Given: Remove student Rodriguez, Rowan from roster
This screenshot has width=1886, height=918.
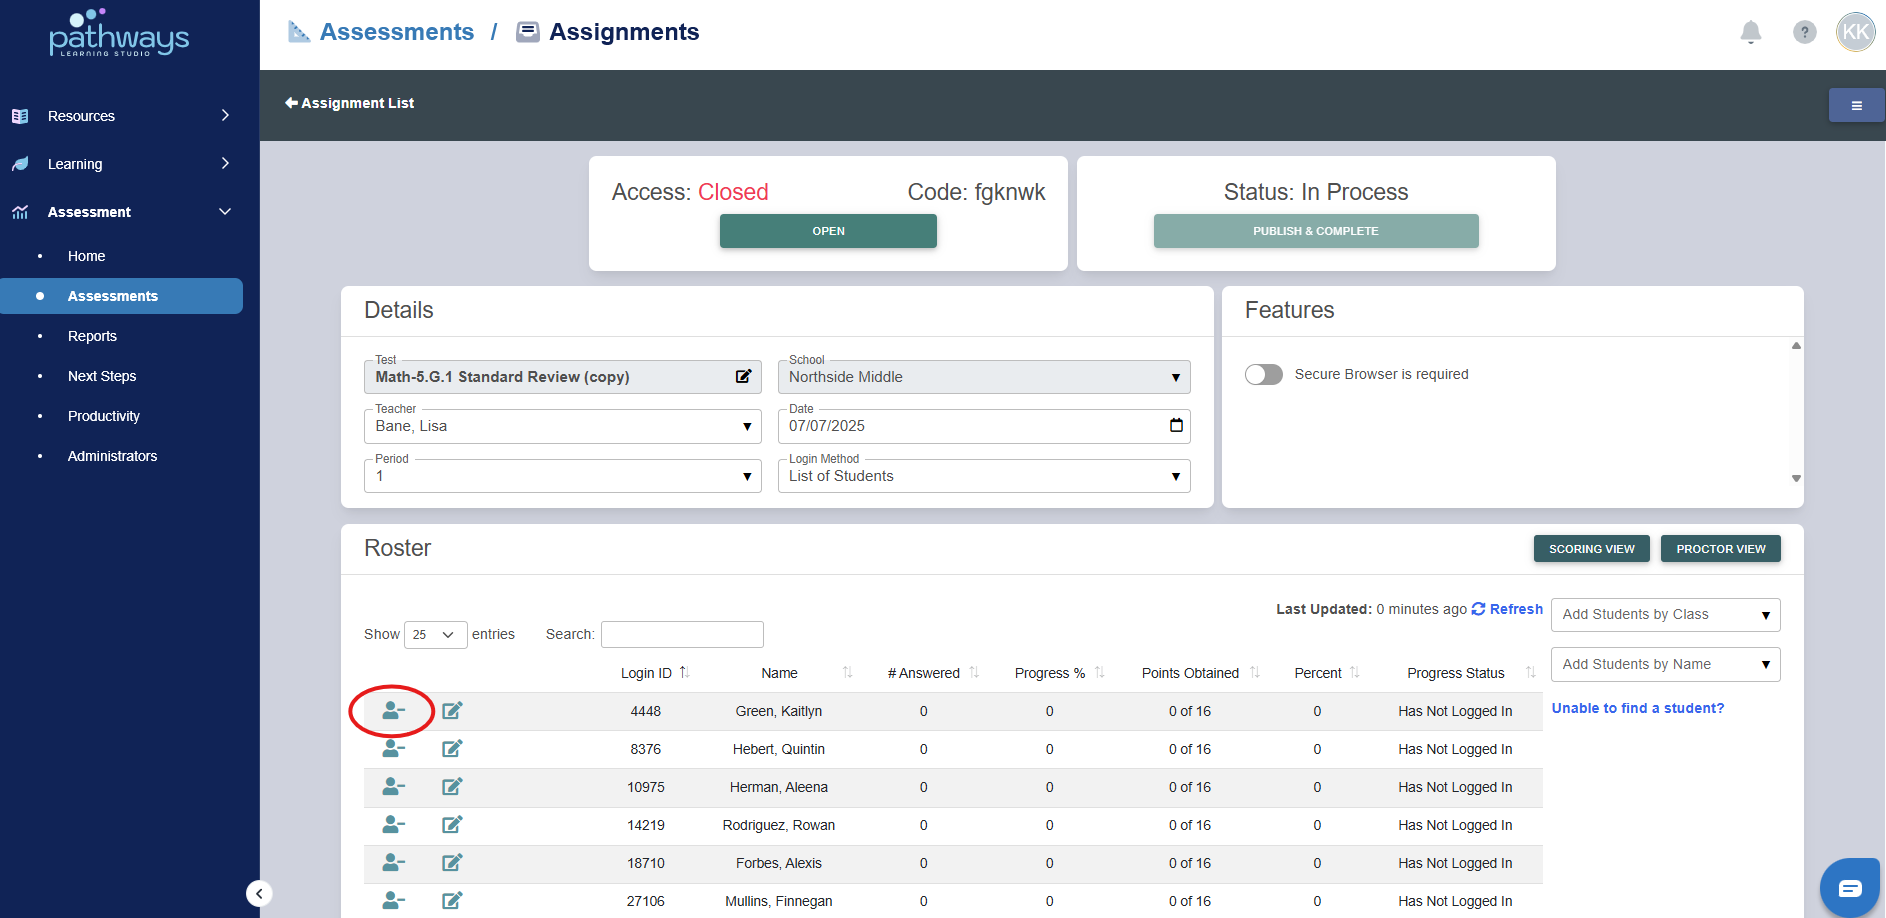Looking at the screenshot, I should [x=393, y=825].
